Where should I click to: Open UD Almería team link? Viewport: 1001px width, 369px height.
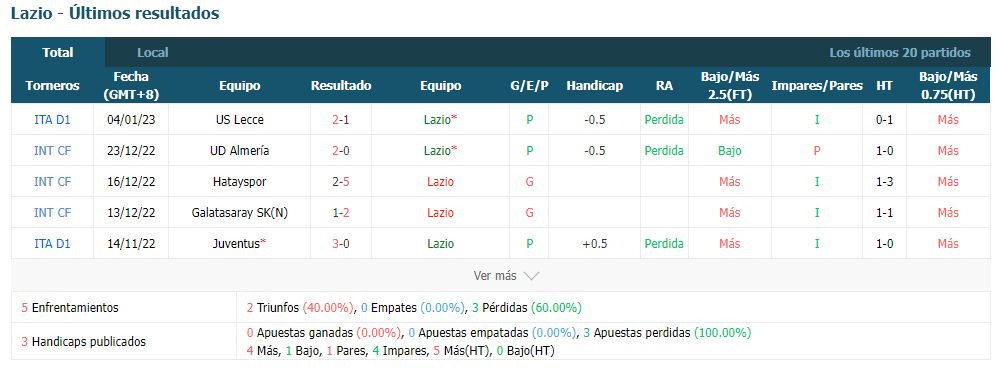coord(239,151)
